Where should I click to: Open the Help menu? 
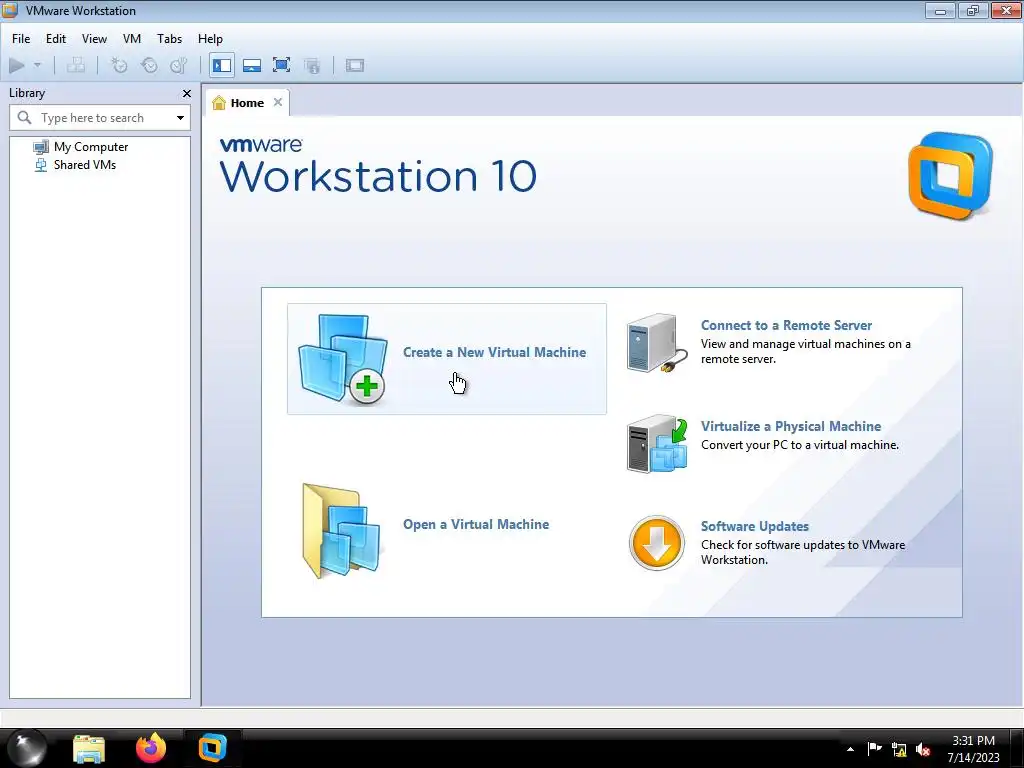[210, 39]
